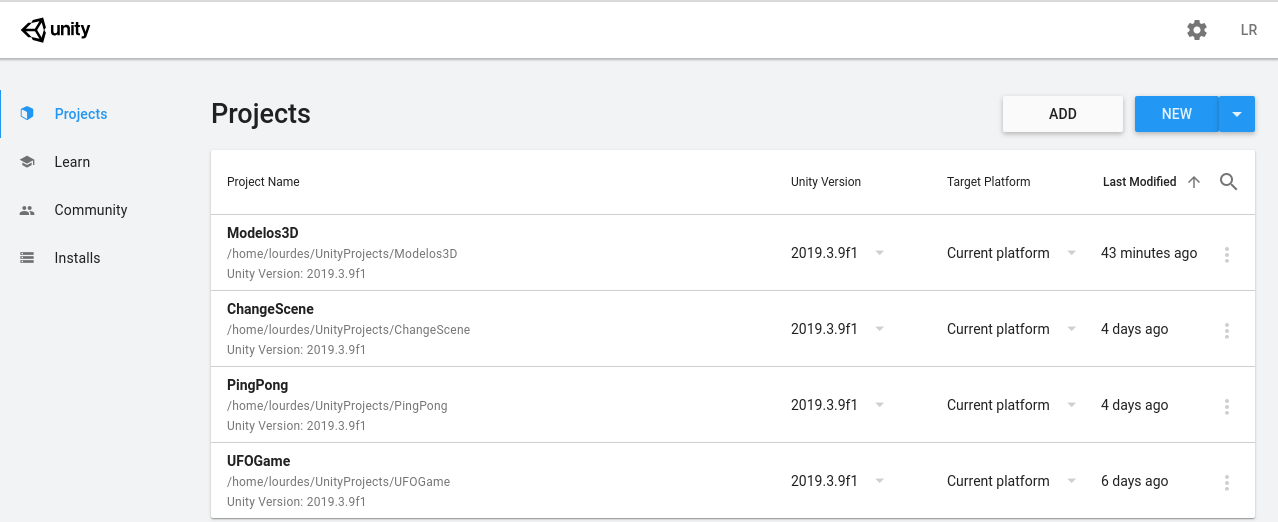Screen dimensions: 1278x522
Task: Select the Projects tab in sidebar
Action: [x=81, y=114]
